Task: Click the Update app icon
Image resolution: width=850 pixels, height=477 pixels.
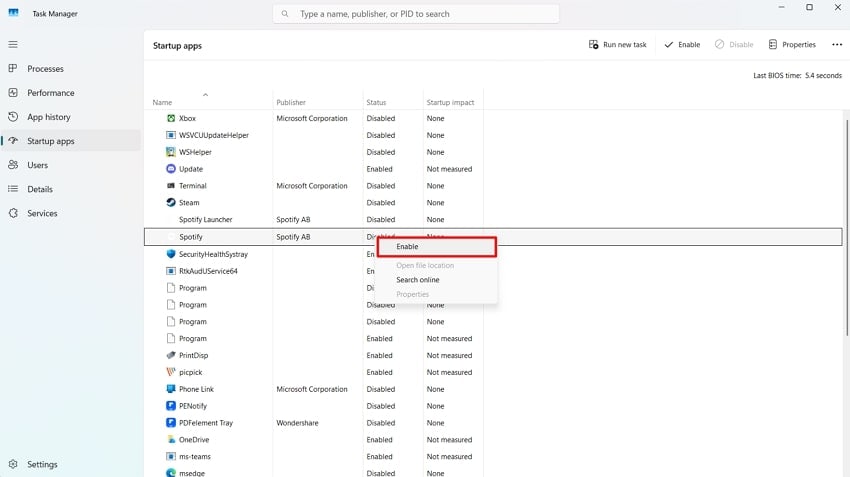Action: click(171, 169)
